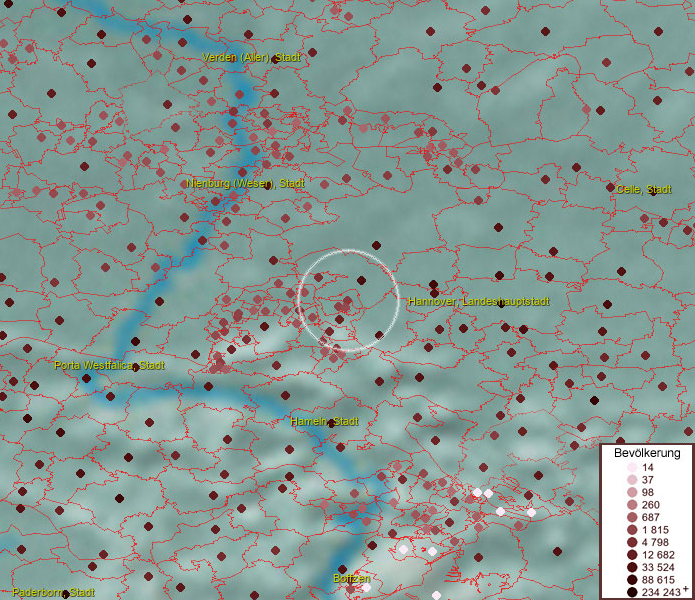Click the legend swatch for 1 815
This screenshot has height=600, width=695.
632,530
